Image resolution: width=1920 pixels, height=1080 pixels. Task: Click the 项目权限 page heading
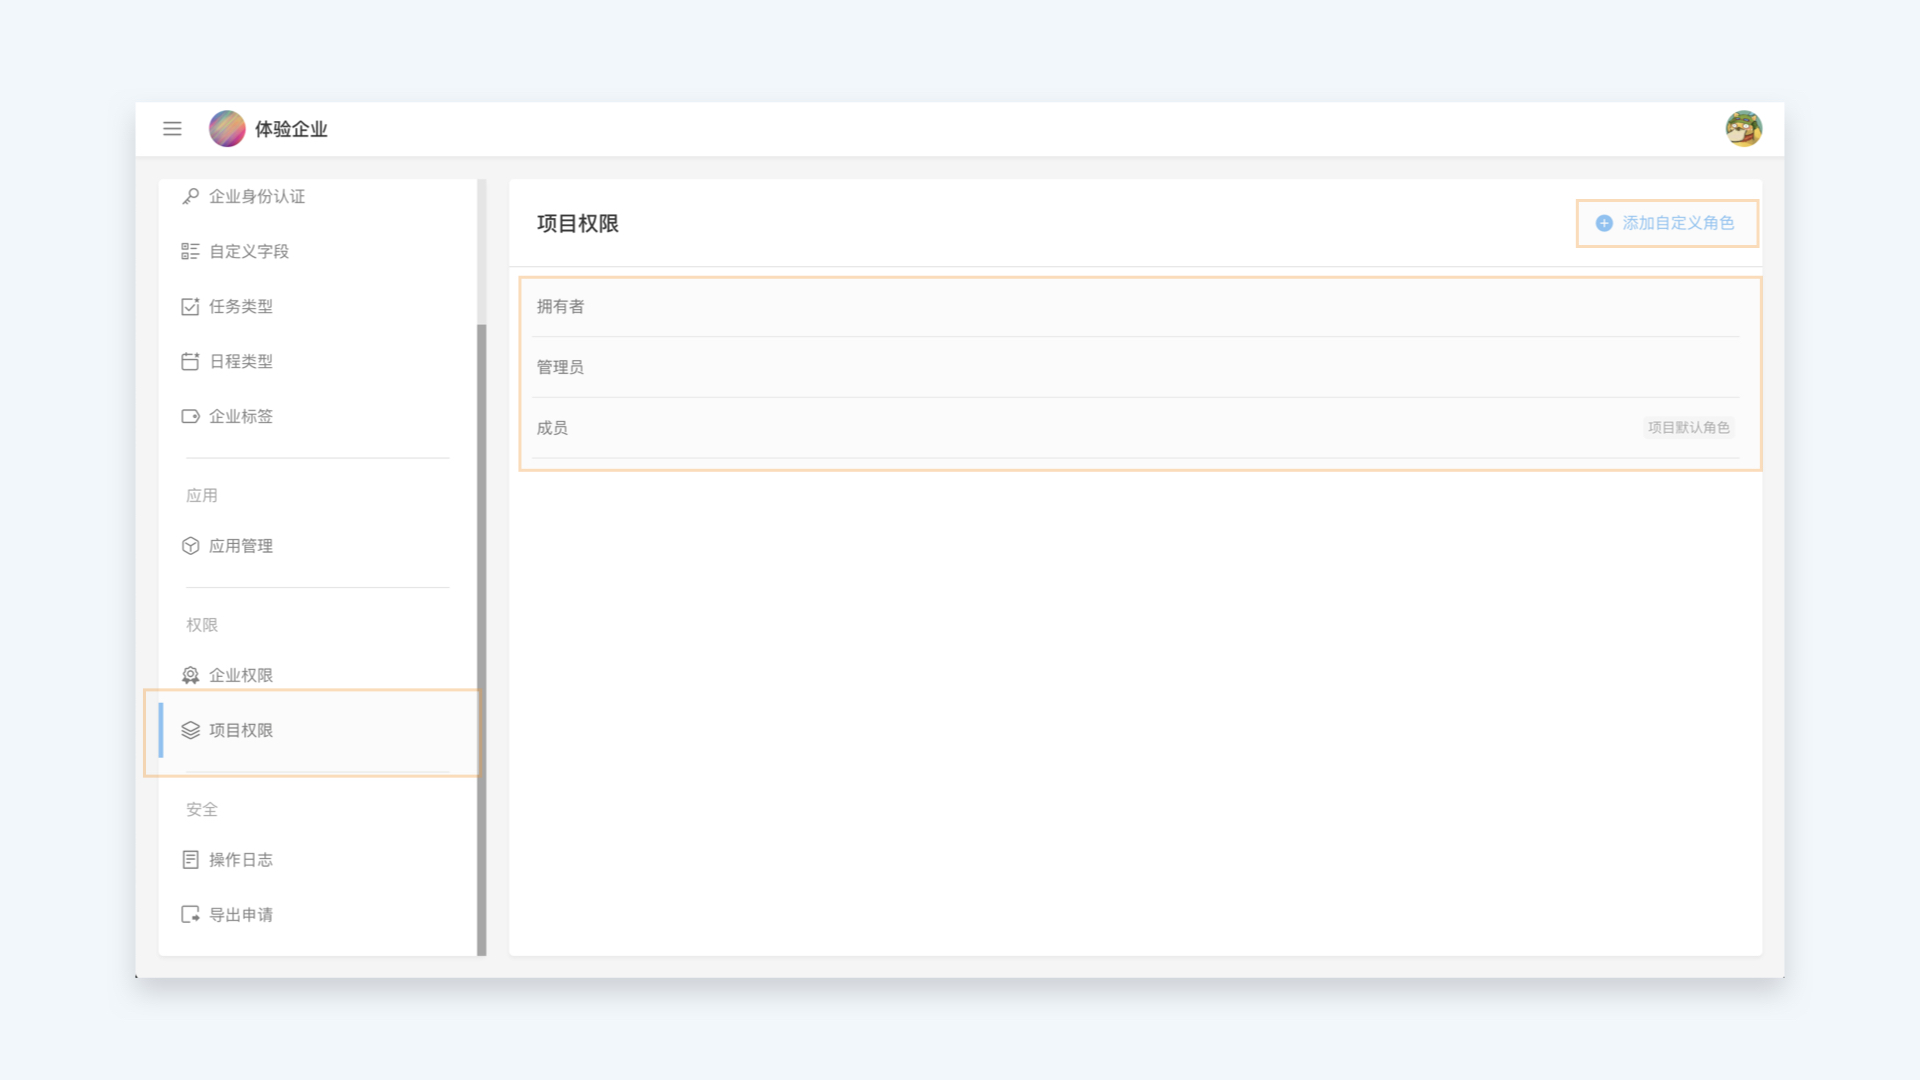578,224
